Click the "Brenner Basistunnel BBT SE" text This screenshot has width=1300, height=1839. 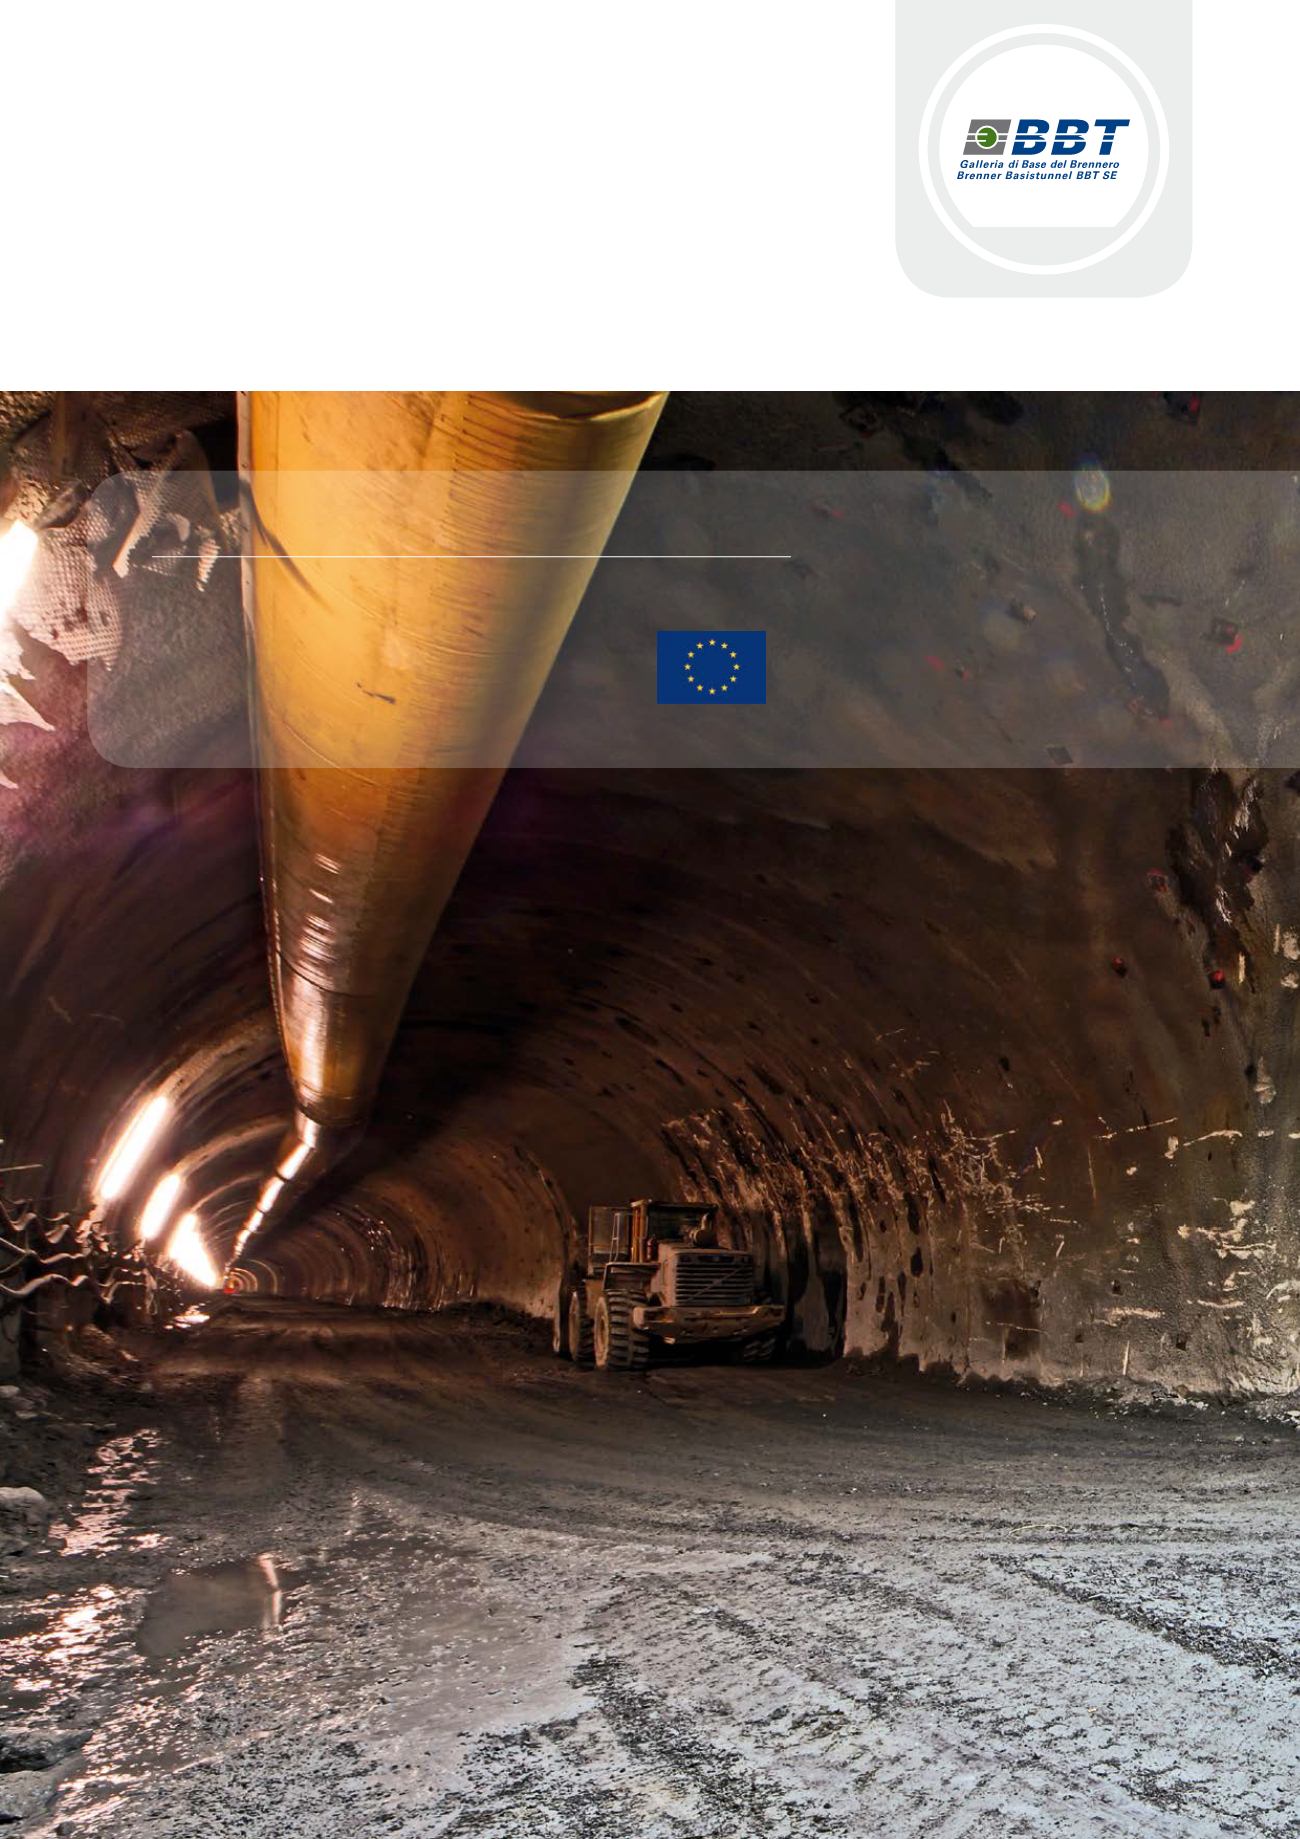click(1037, 174)
